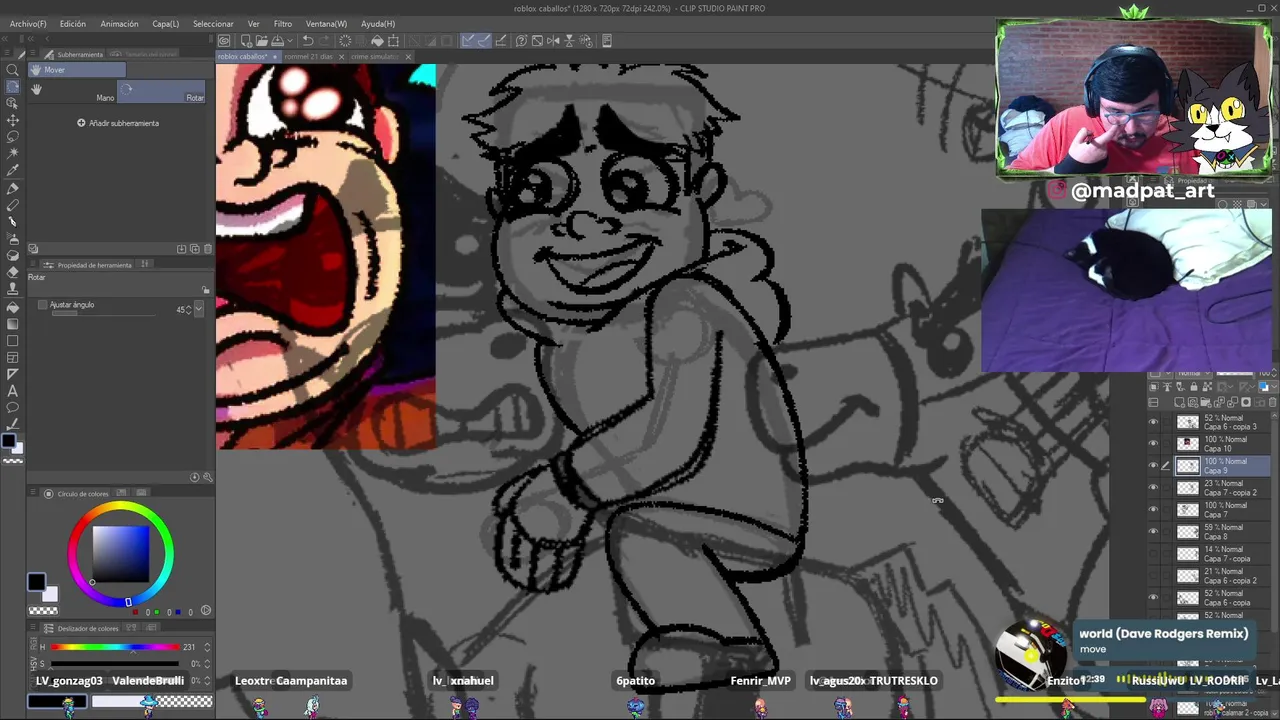Open the angle 45 dropdown arrow
Image resolution: width=1280 pixels, height=720 pixels.
pyautogui.click(x=198, y=310)
